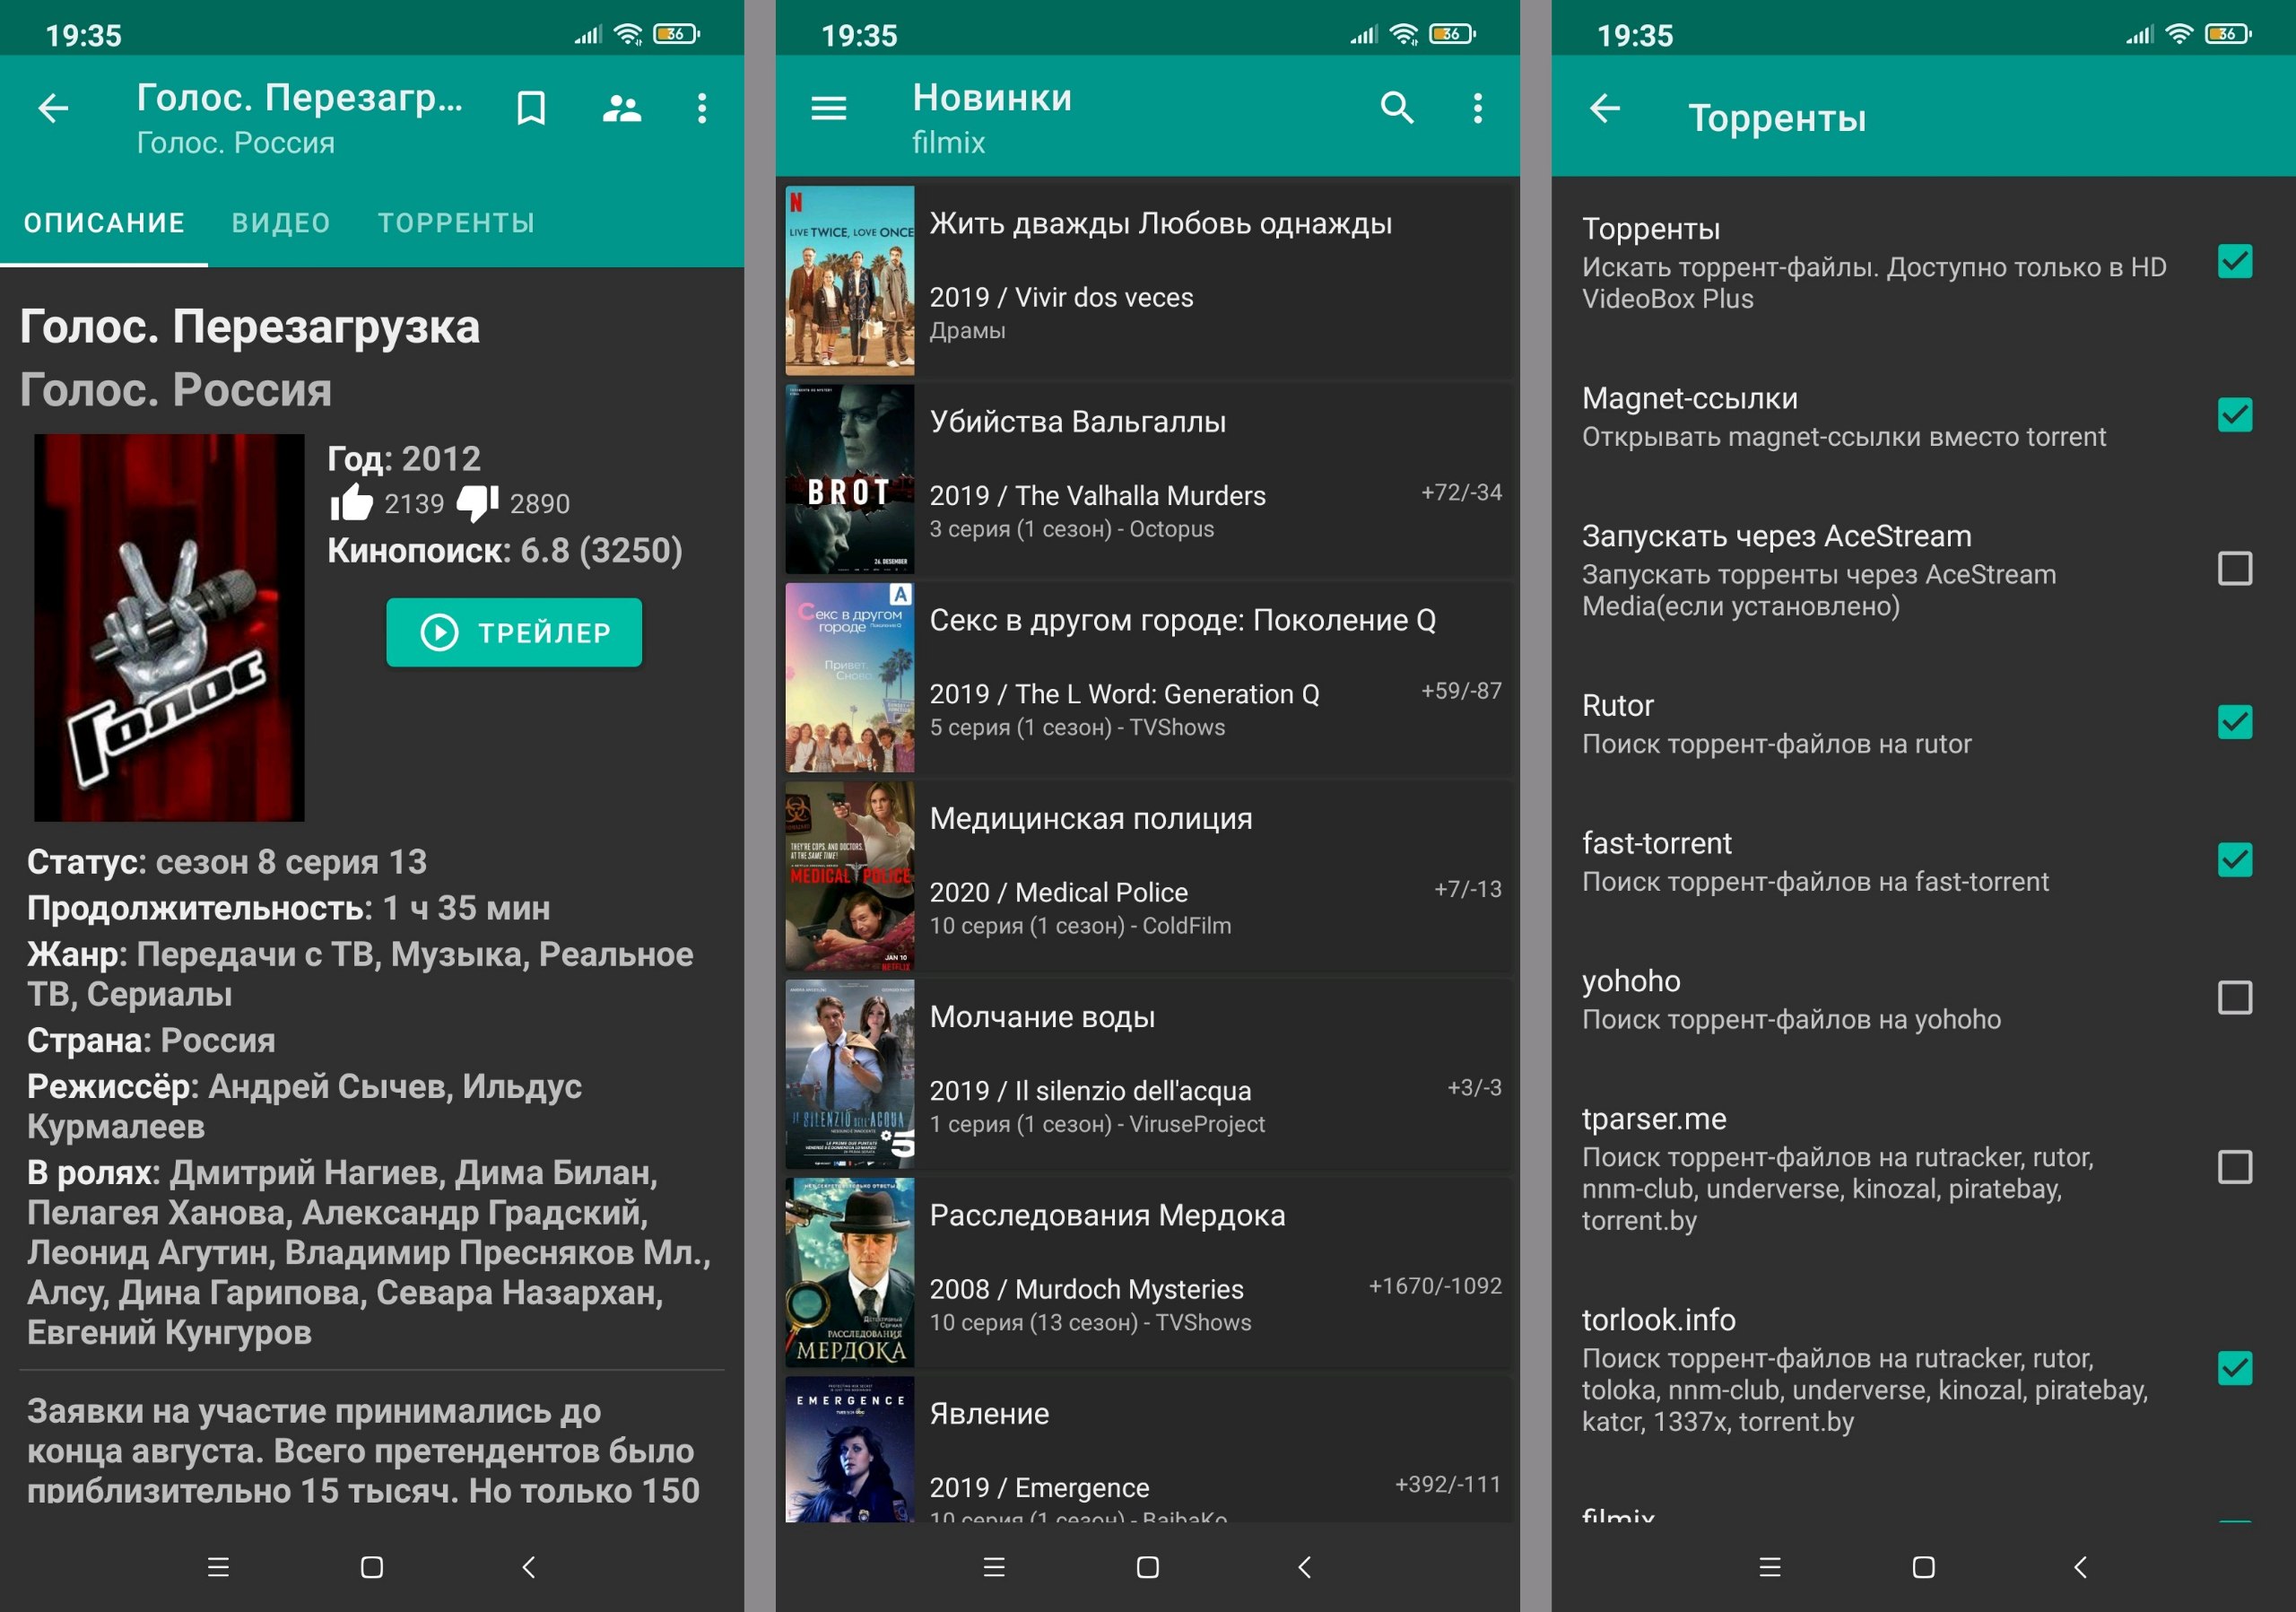The height and width of the screenshot is (1612, 2296).
Task: Enable Запускать через AceStream checkbox
Action: click(2234, 569)
